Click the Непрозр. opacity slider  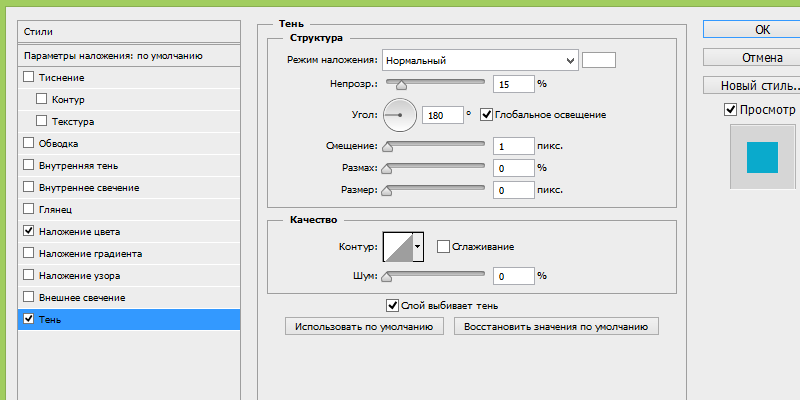pos(434,84)
